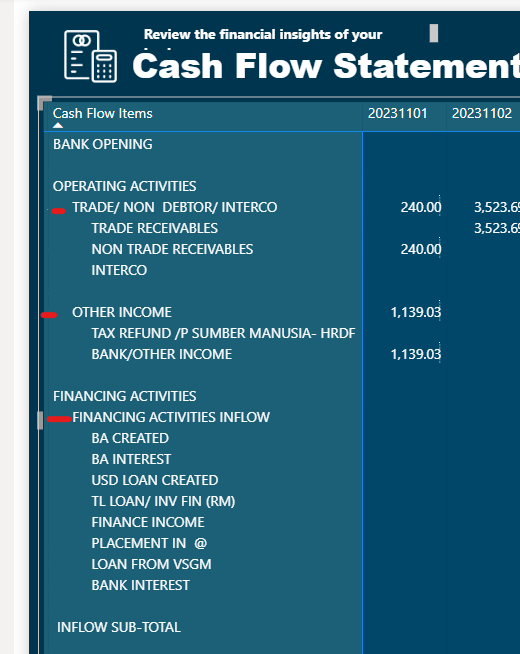520x654 pixels.
Task: Click the 1,139.03 value in OTHER INCOME row
Action: click(x=416, y=312)
